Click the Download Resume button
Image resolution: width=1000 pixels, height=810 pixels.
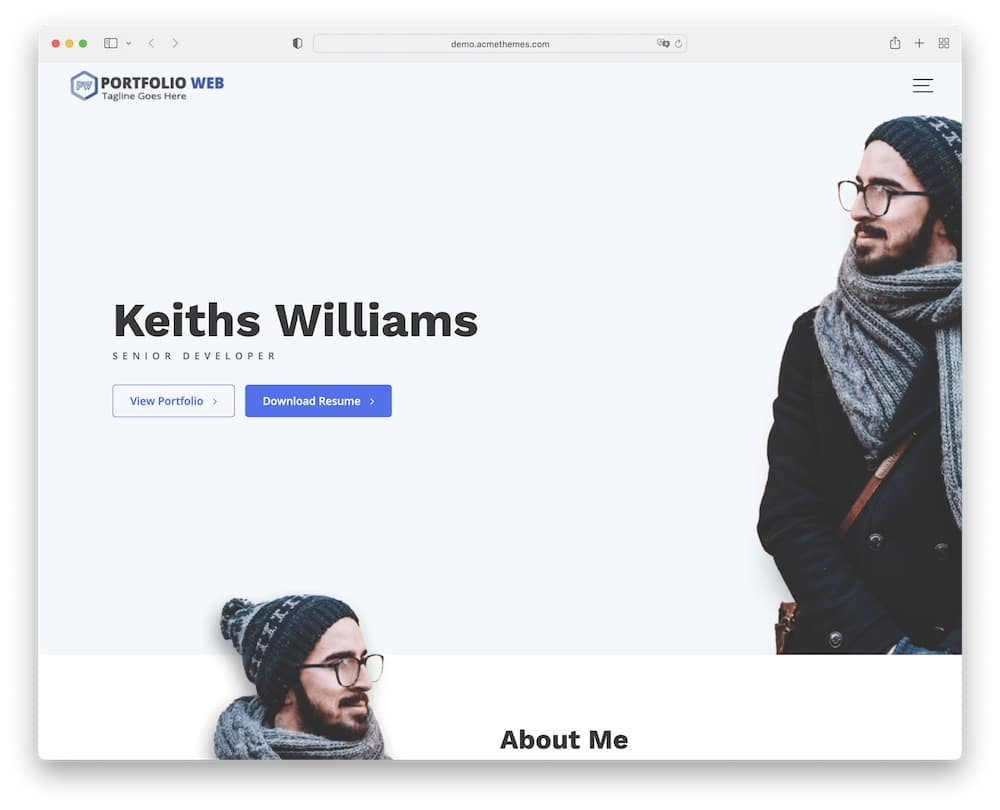[318, 401]
